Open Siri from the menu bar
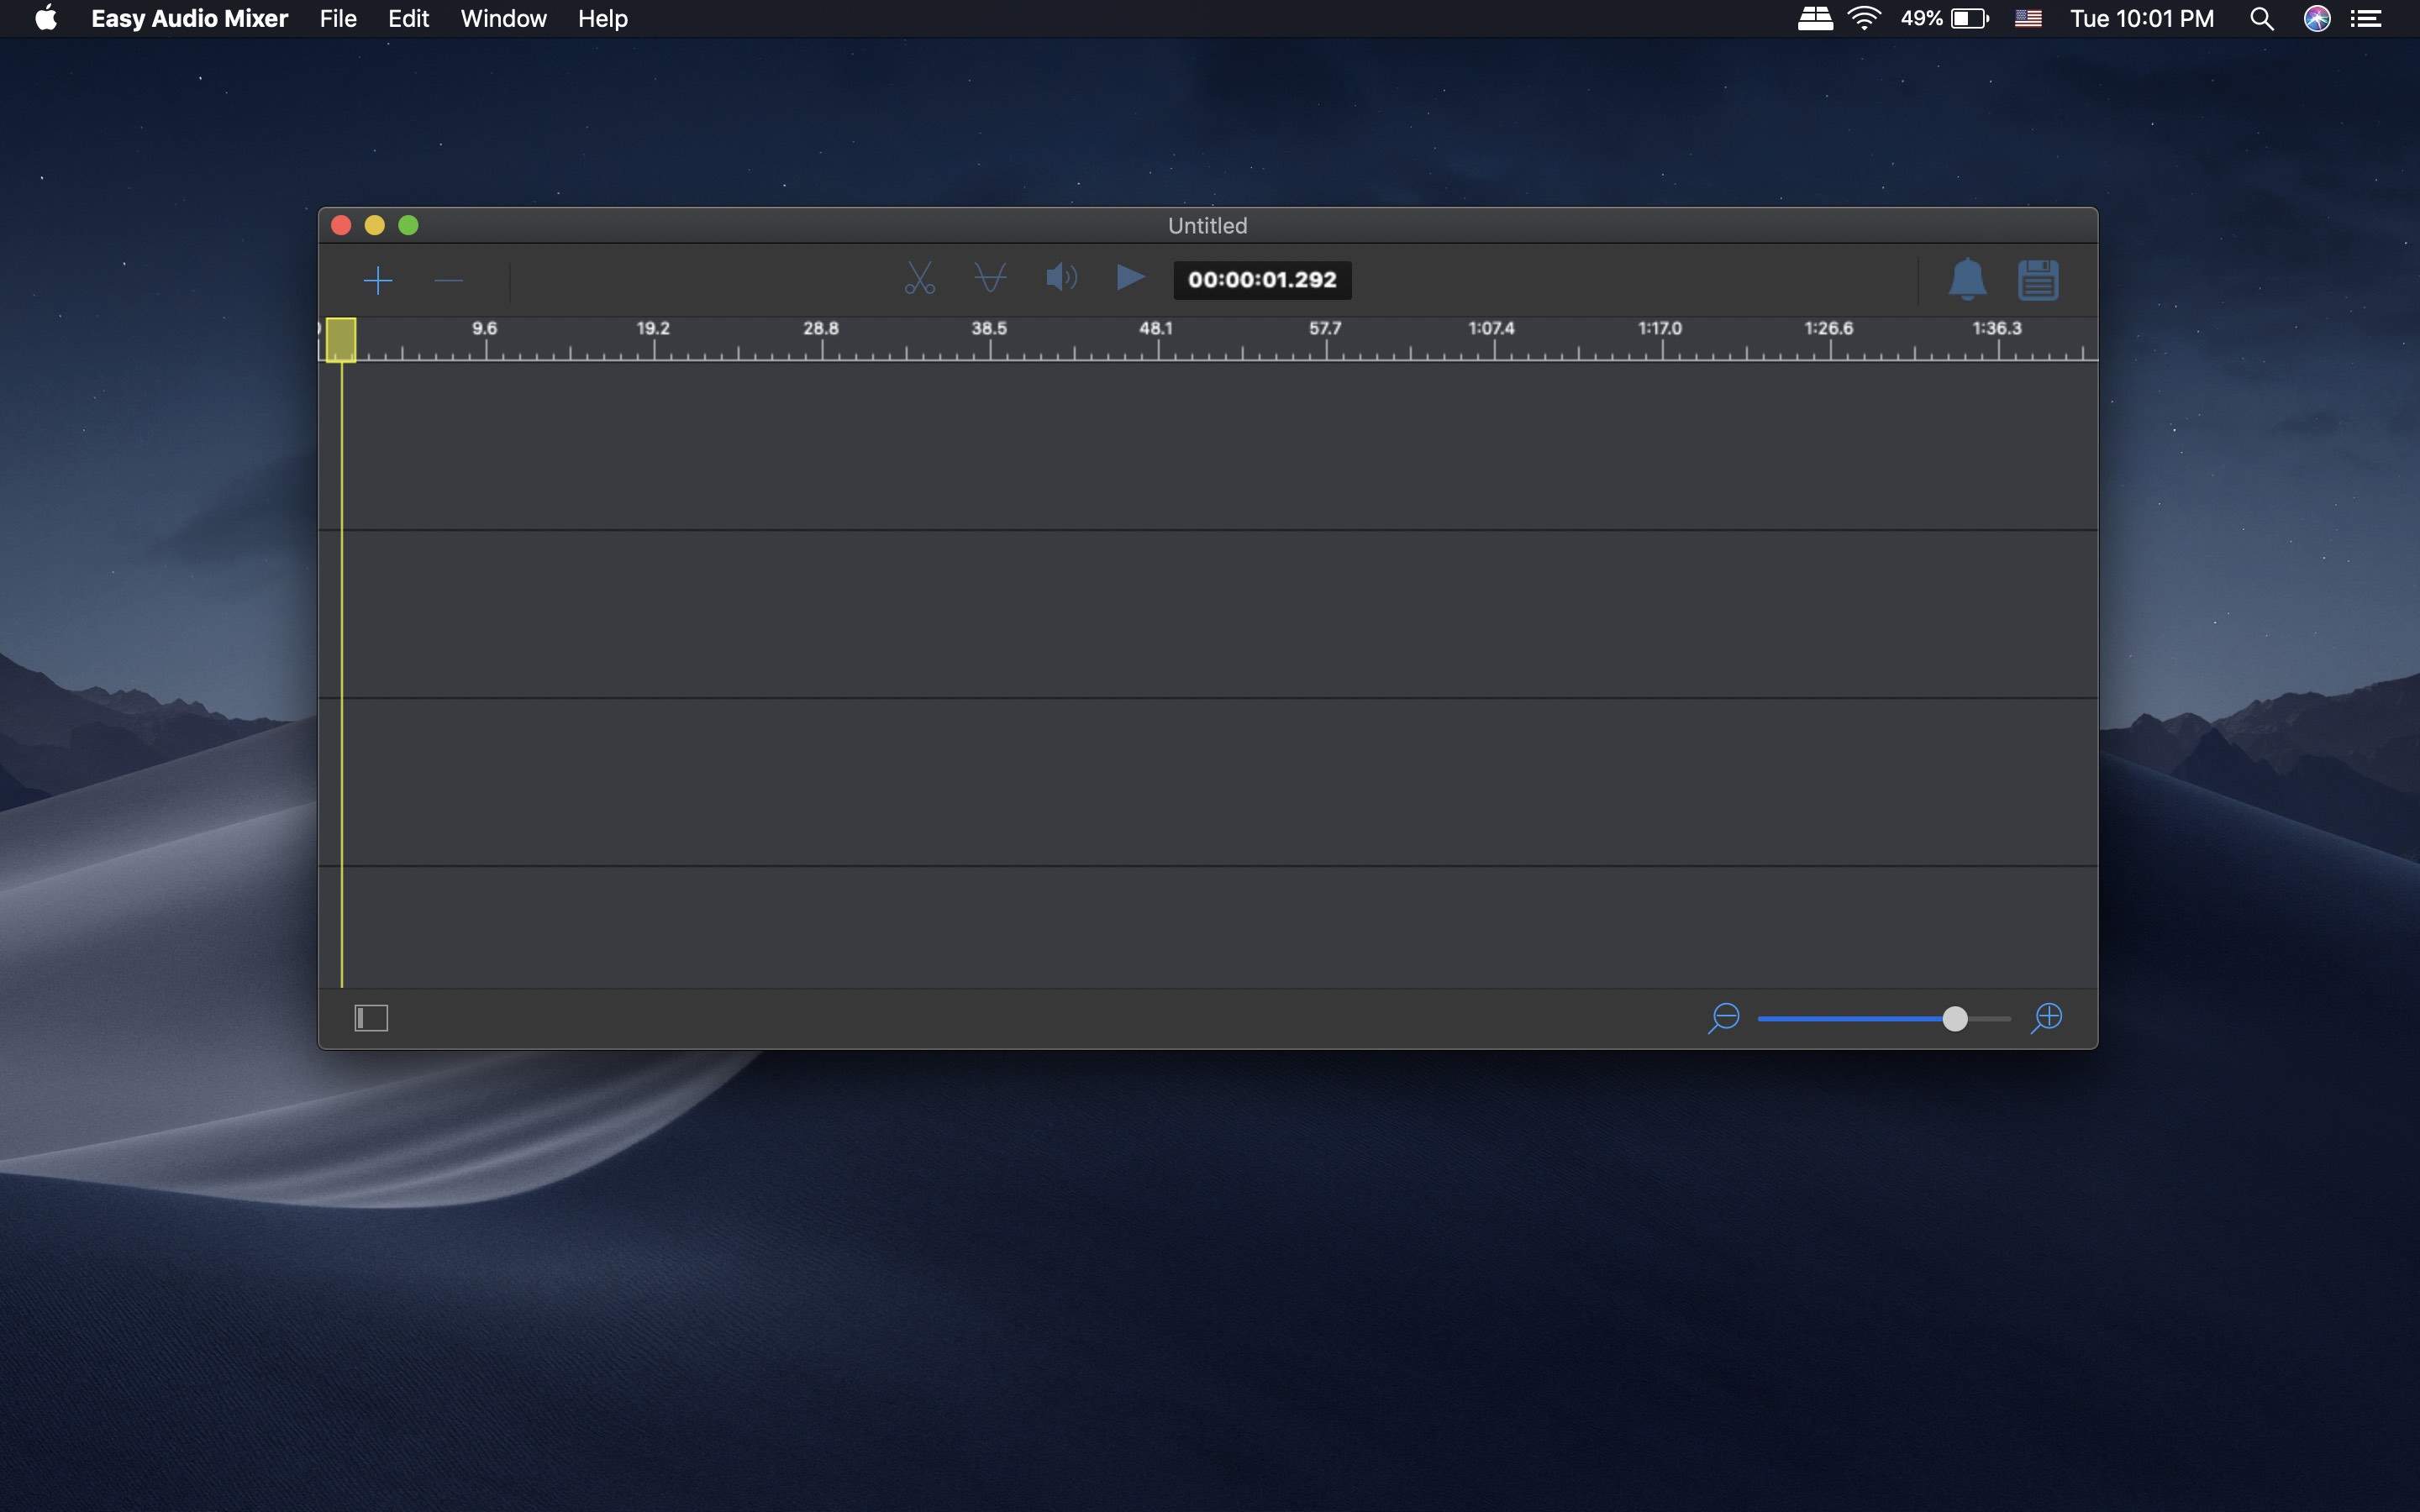The width and height of the screenshot is (2420, 1512). point(2317,18)
